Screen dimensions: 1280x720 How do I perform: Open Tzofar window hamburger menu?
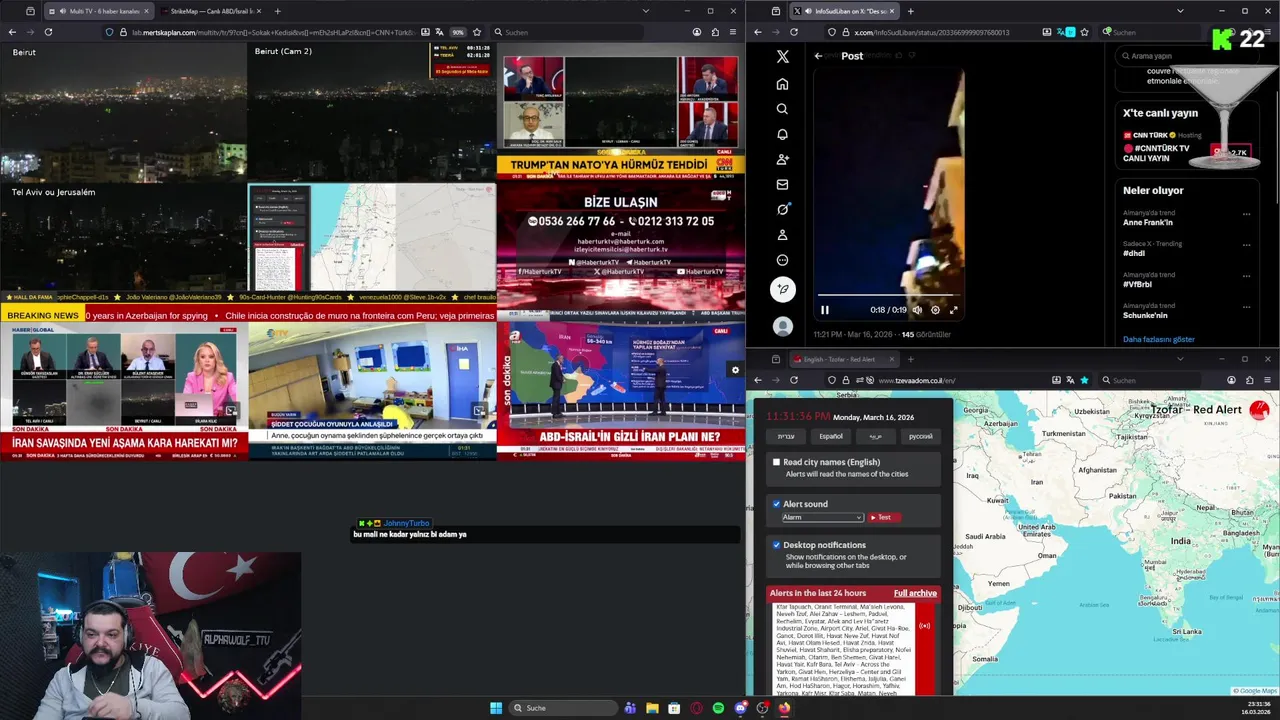1267,380
